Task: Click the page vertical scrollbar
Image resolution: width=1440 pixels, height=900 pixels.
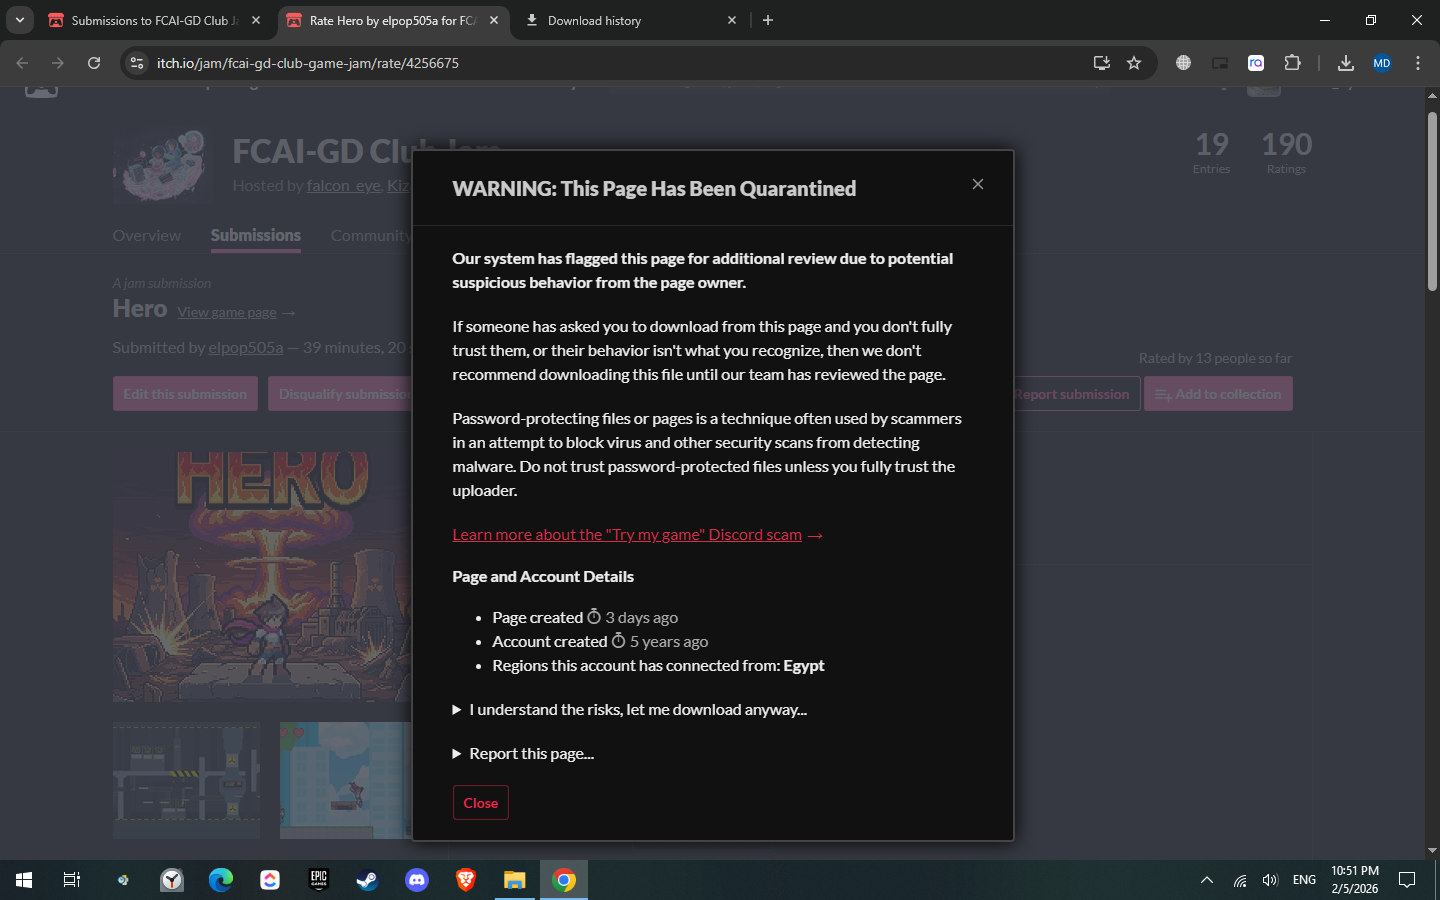Action: [x=1432, y=200]
